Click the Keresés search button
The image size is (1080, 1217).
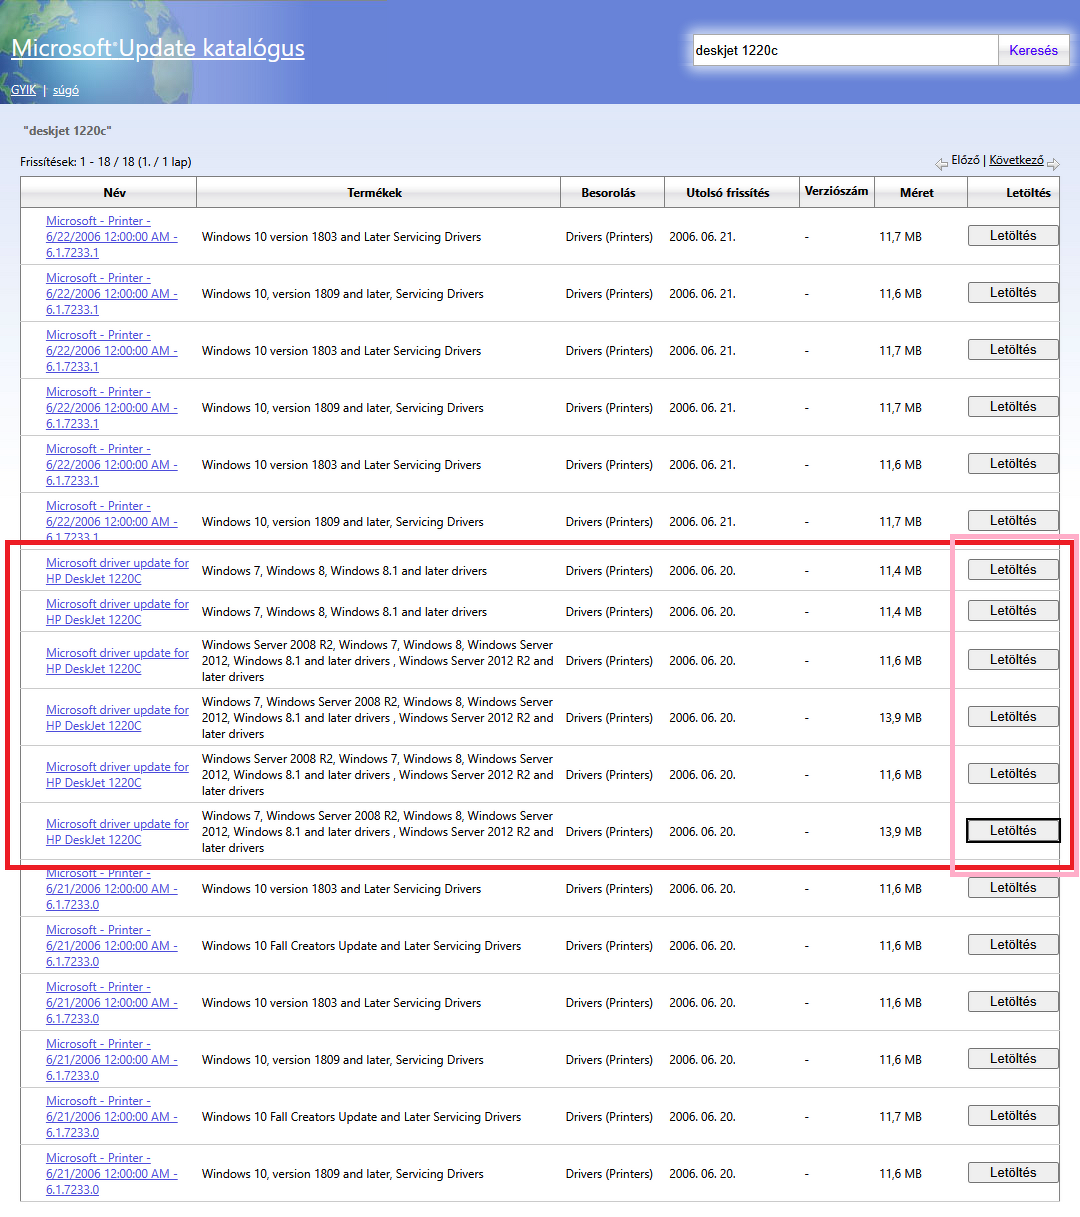[x=1033, y=50]
